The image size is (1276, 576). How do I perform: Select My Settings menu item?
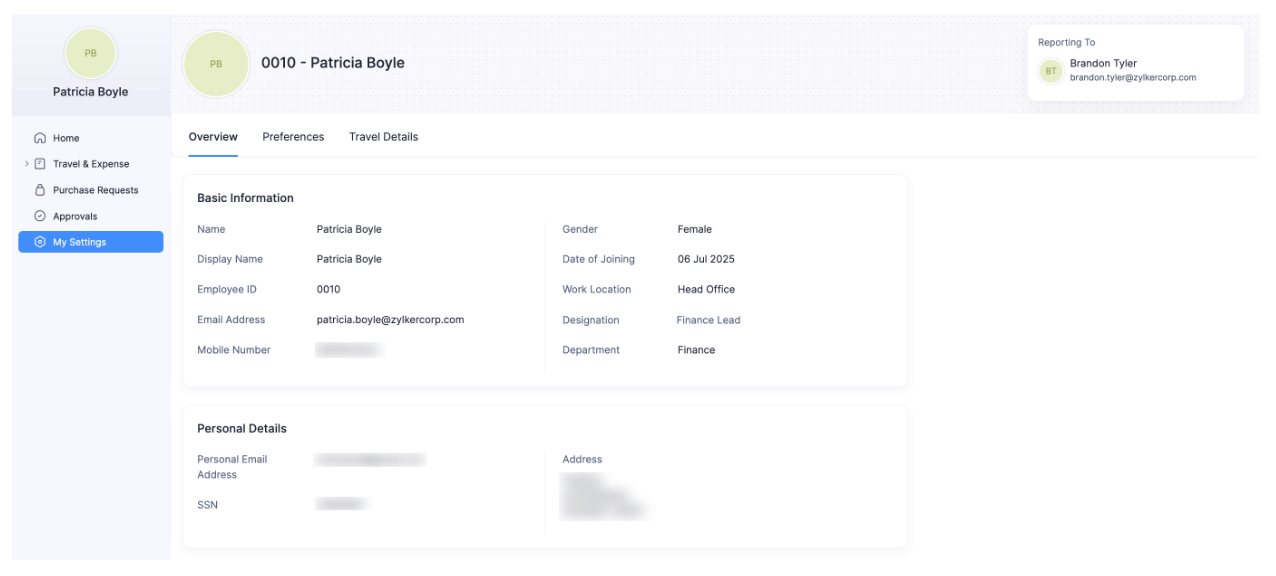pyautogui.click(x=79, y=242)
